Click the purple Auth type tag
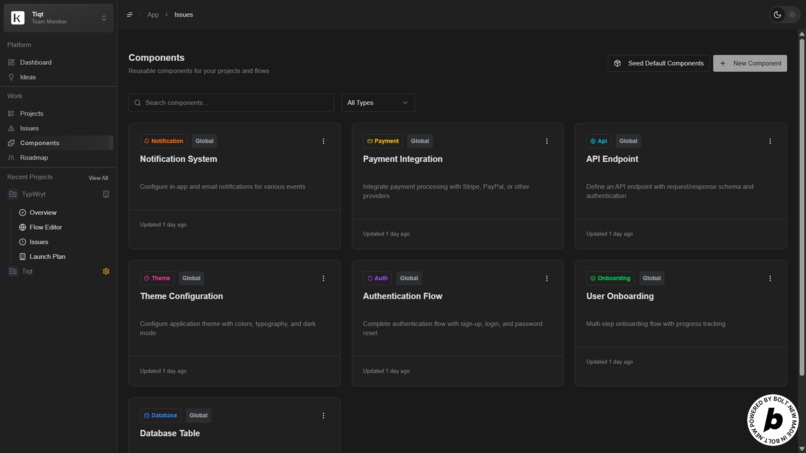This screenshot has height=453, width=806. pyautogui.click(x=377, y=278)
